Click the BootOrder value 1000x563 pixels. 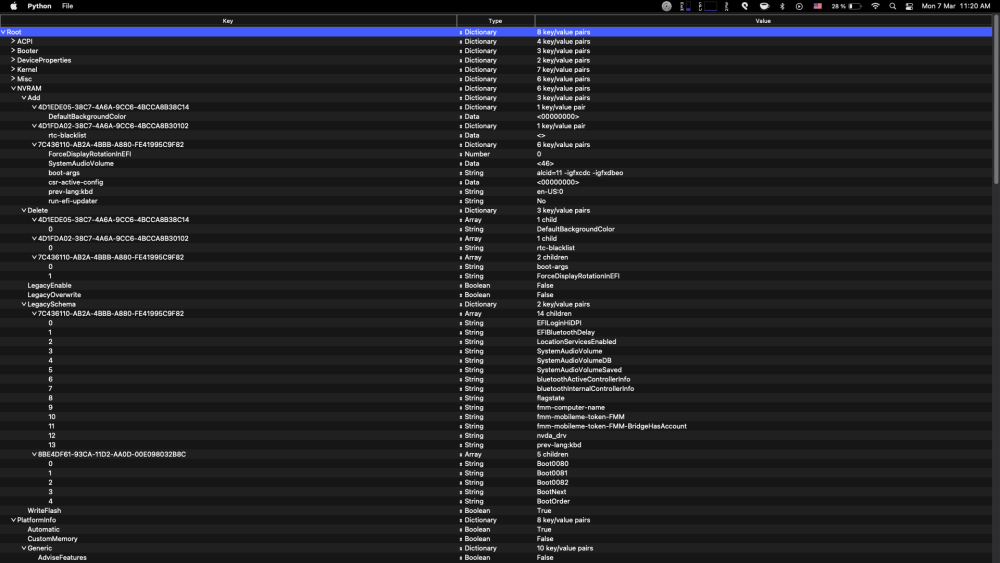click(x=553, y=501)
